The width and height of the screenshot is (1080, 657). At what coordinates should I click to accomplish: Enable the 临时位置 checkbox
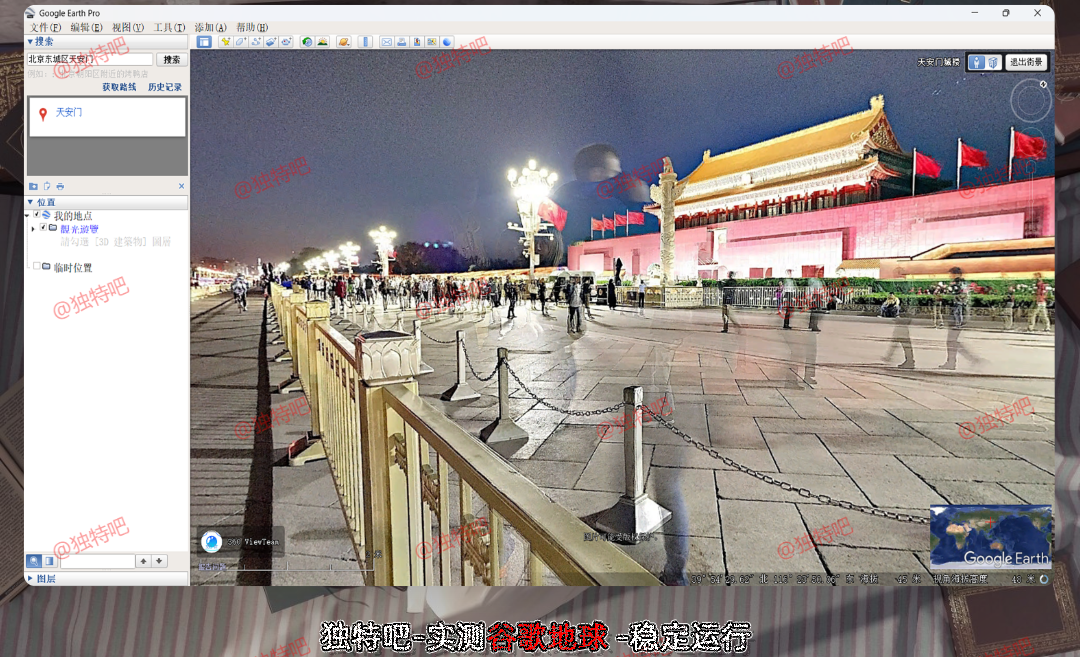[x=37, y=267]
